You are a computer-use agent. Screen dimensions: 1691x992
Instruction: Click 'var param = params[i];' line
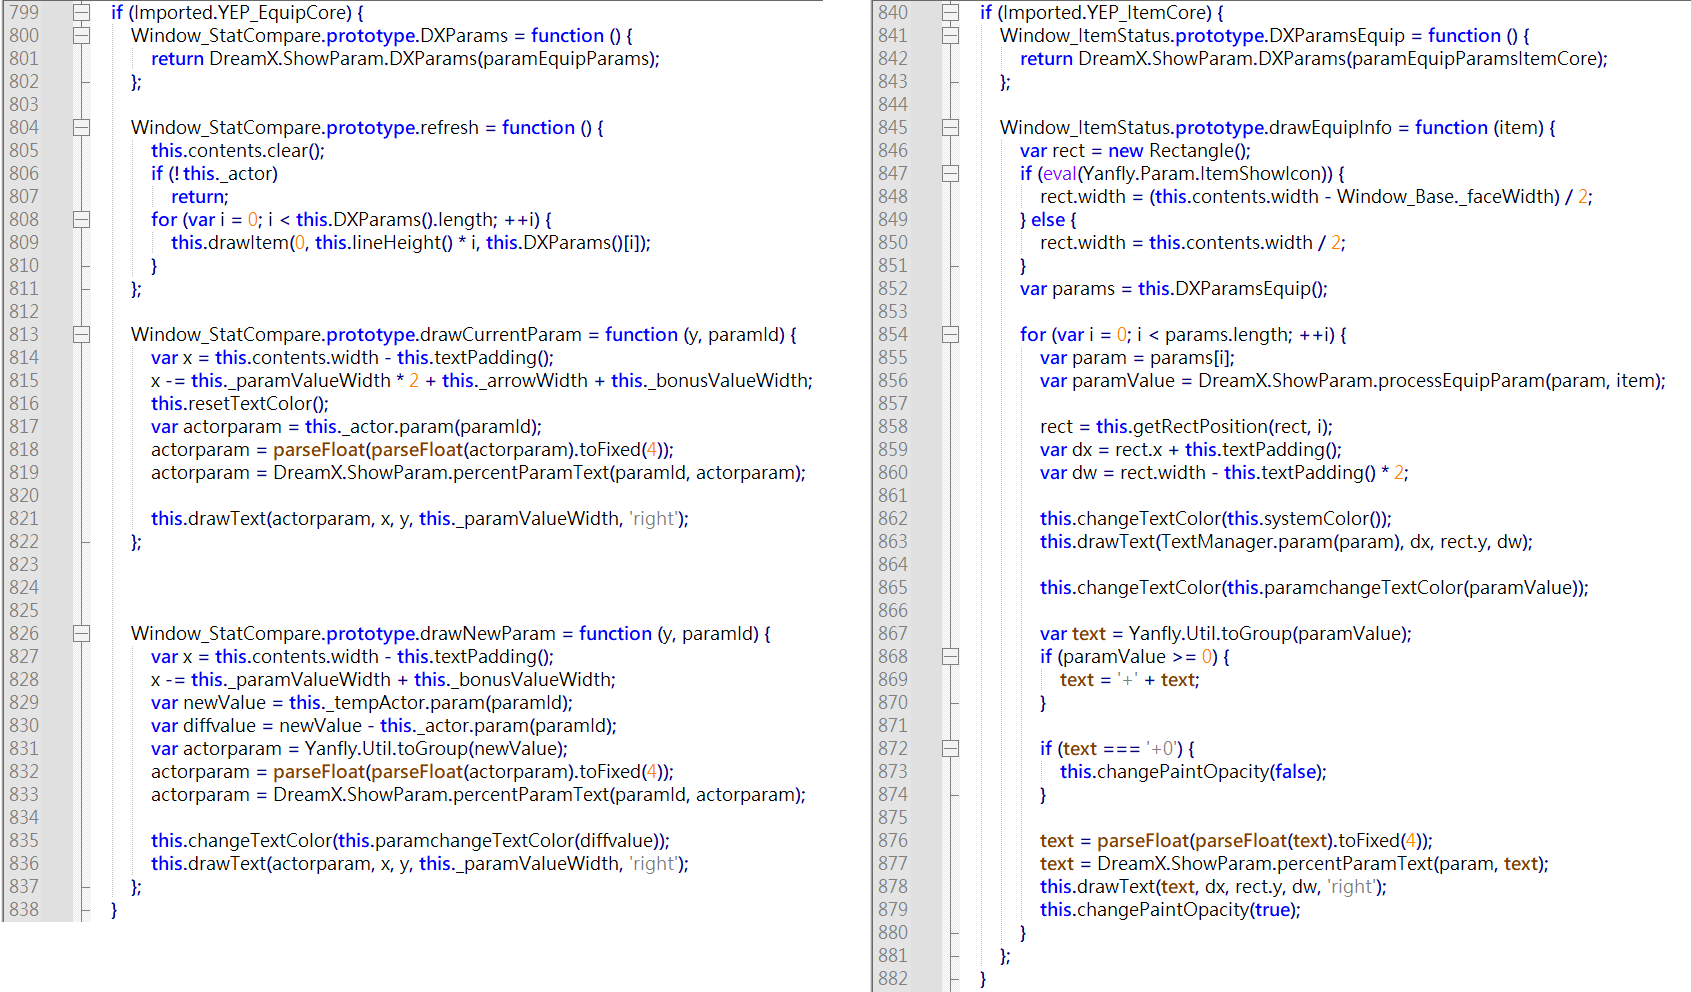pos(1137,358)
